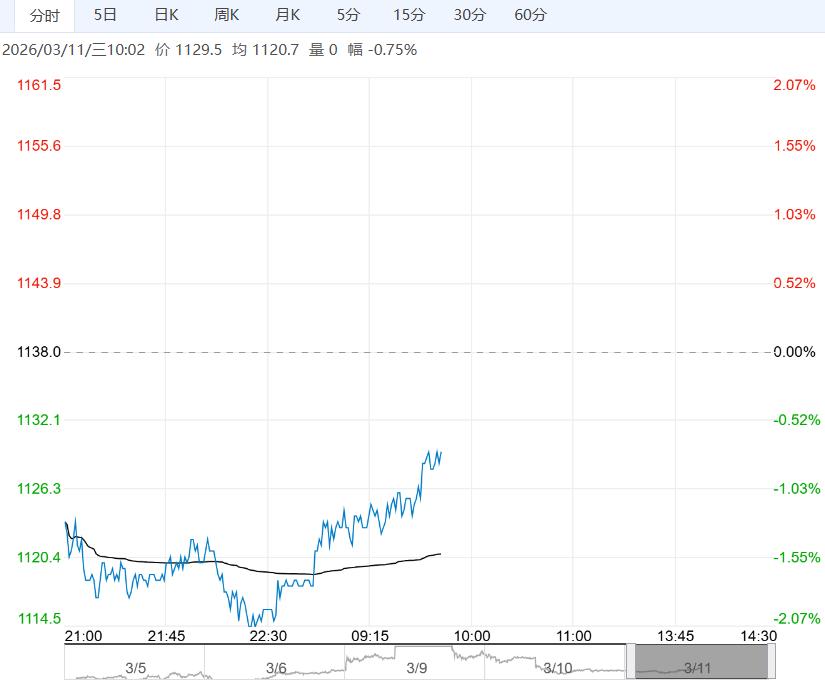
Task: Click the 09:15 time axis label
Action: [369, 636]
